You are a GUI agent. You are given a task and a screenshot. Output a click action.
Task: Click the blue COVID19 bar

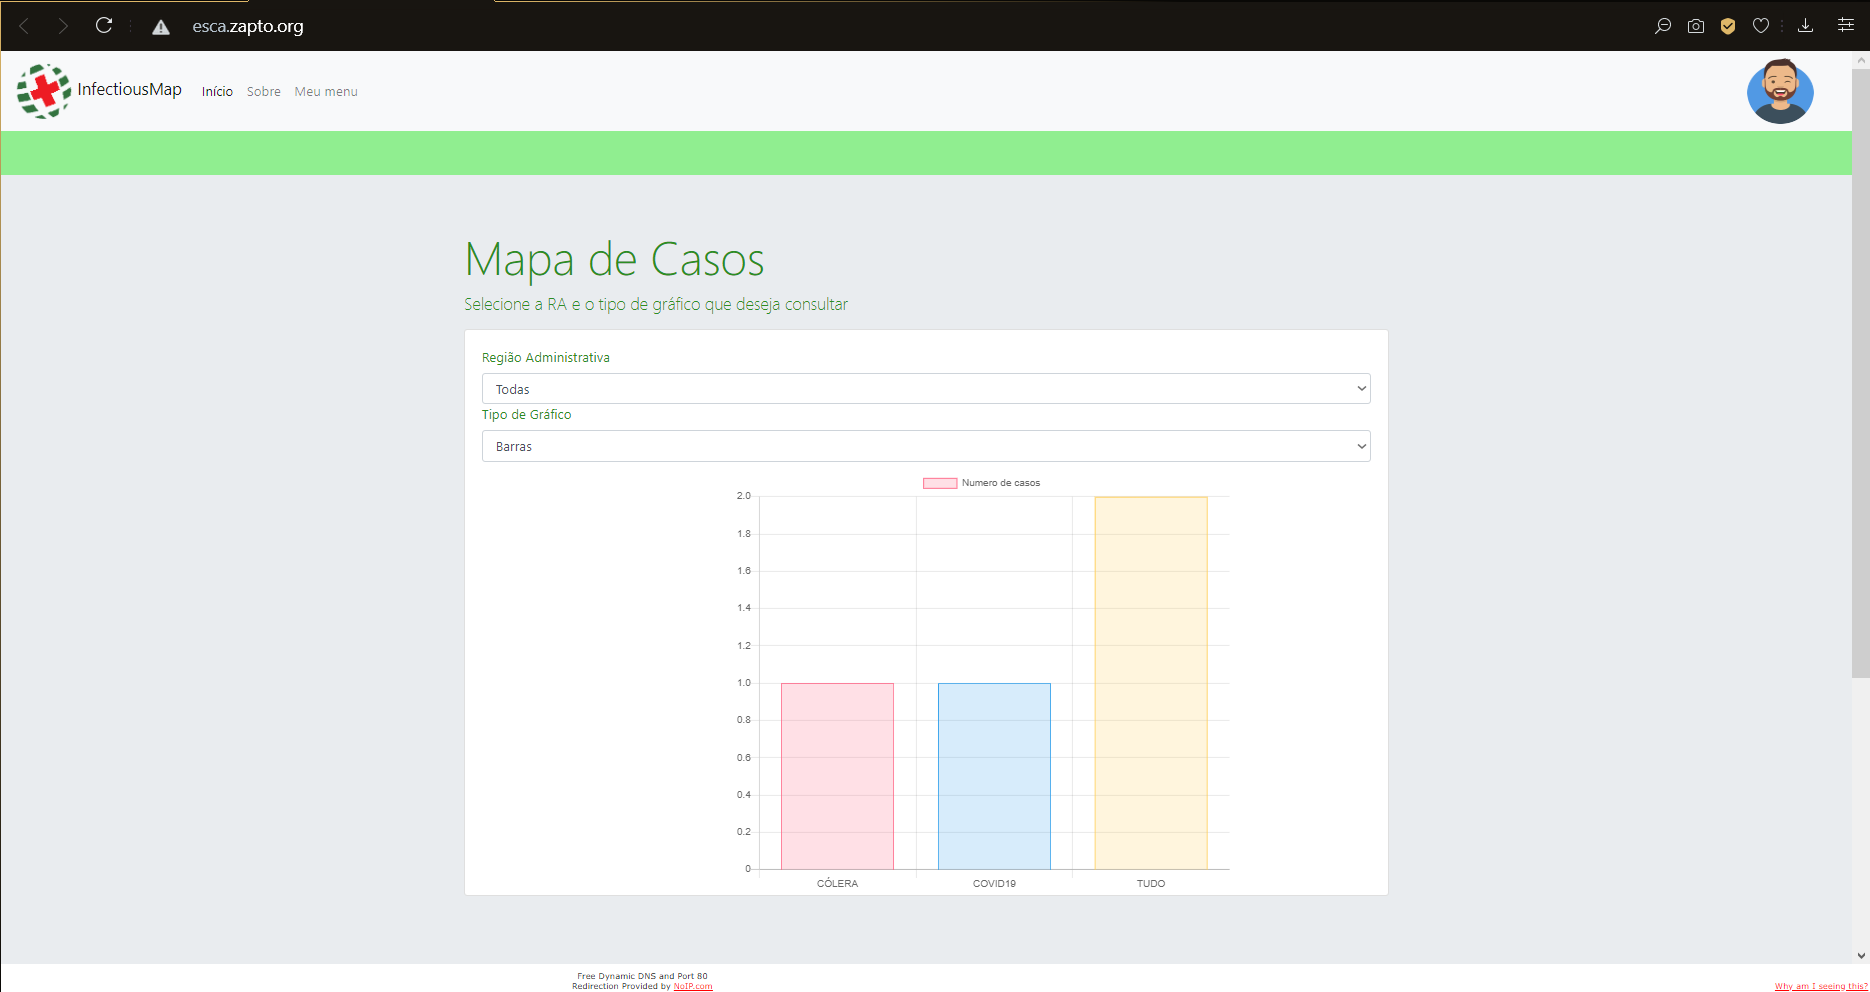(x=994, y=776)
